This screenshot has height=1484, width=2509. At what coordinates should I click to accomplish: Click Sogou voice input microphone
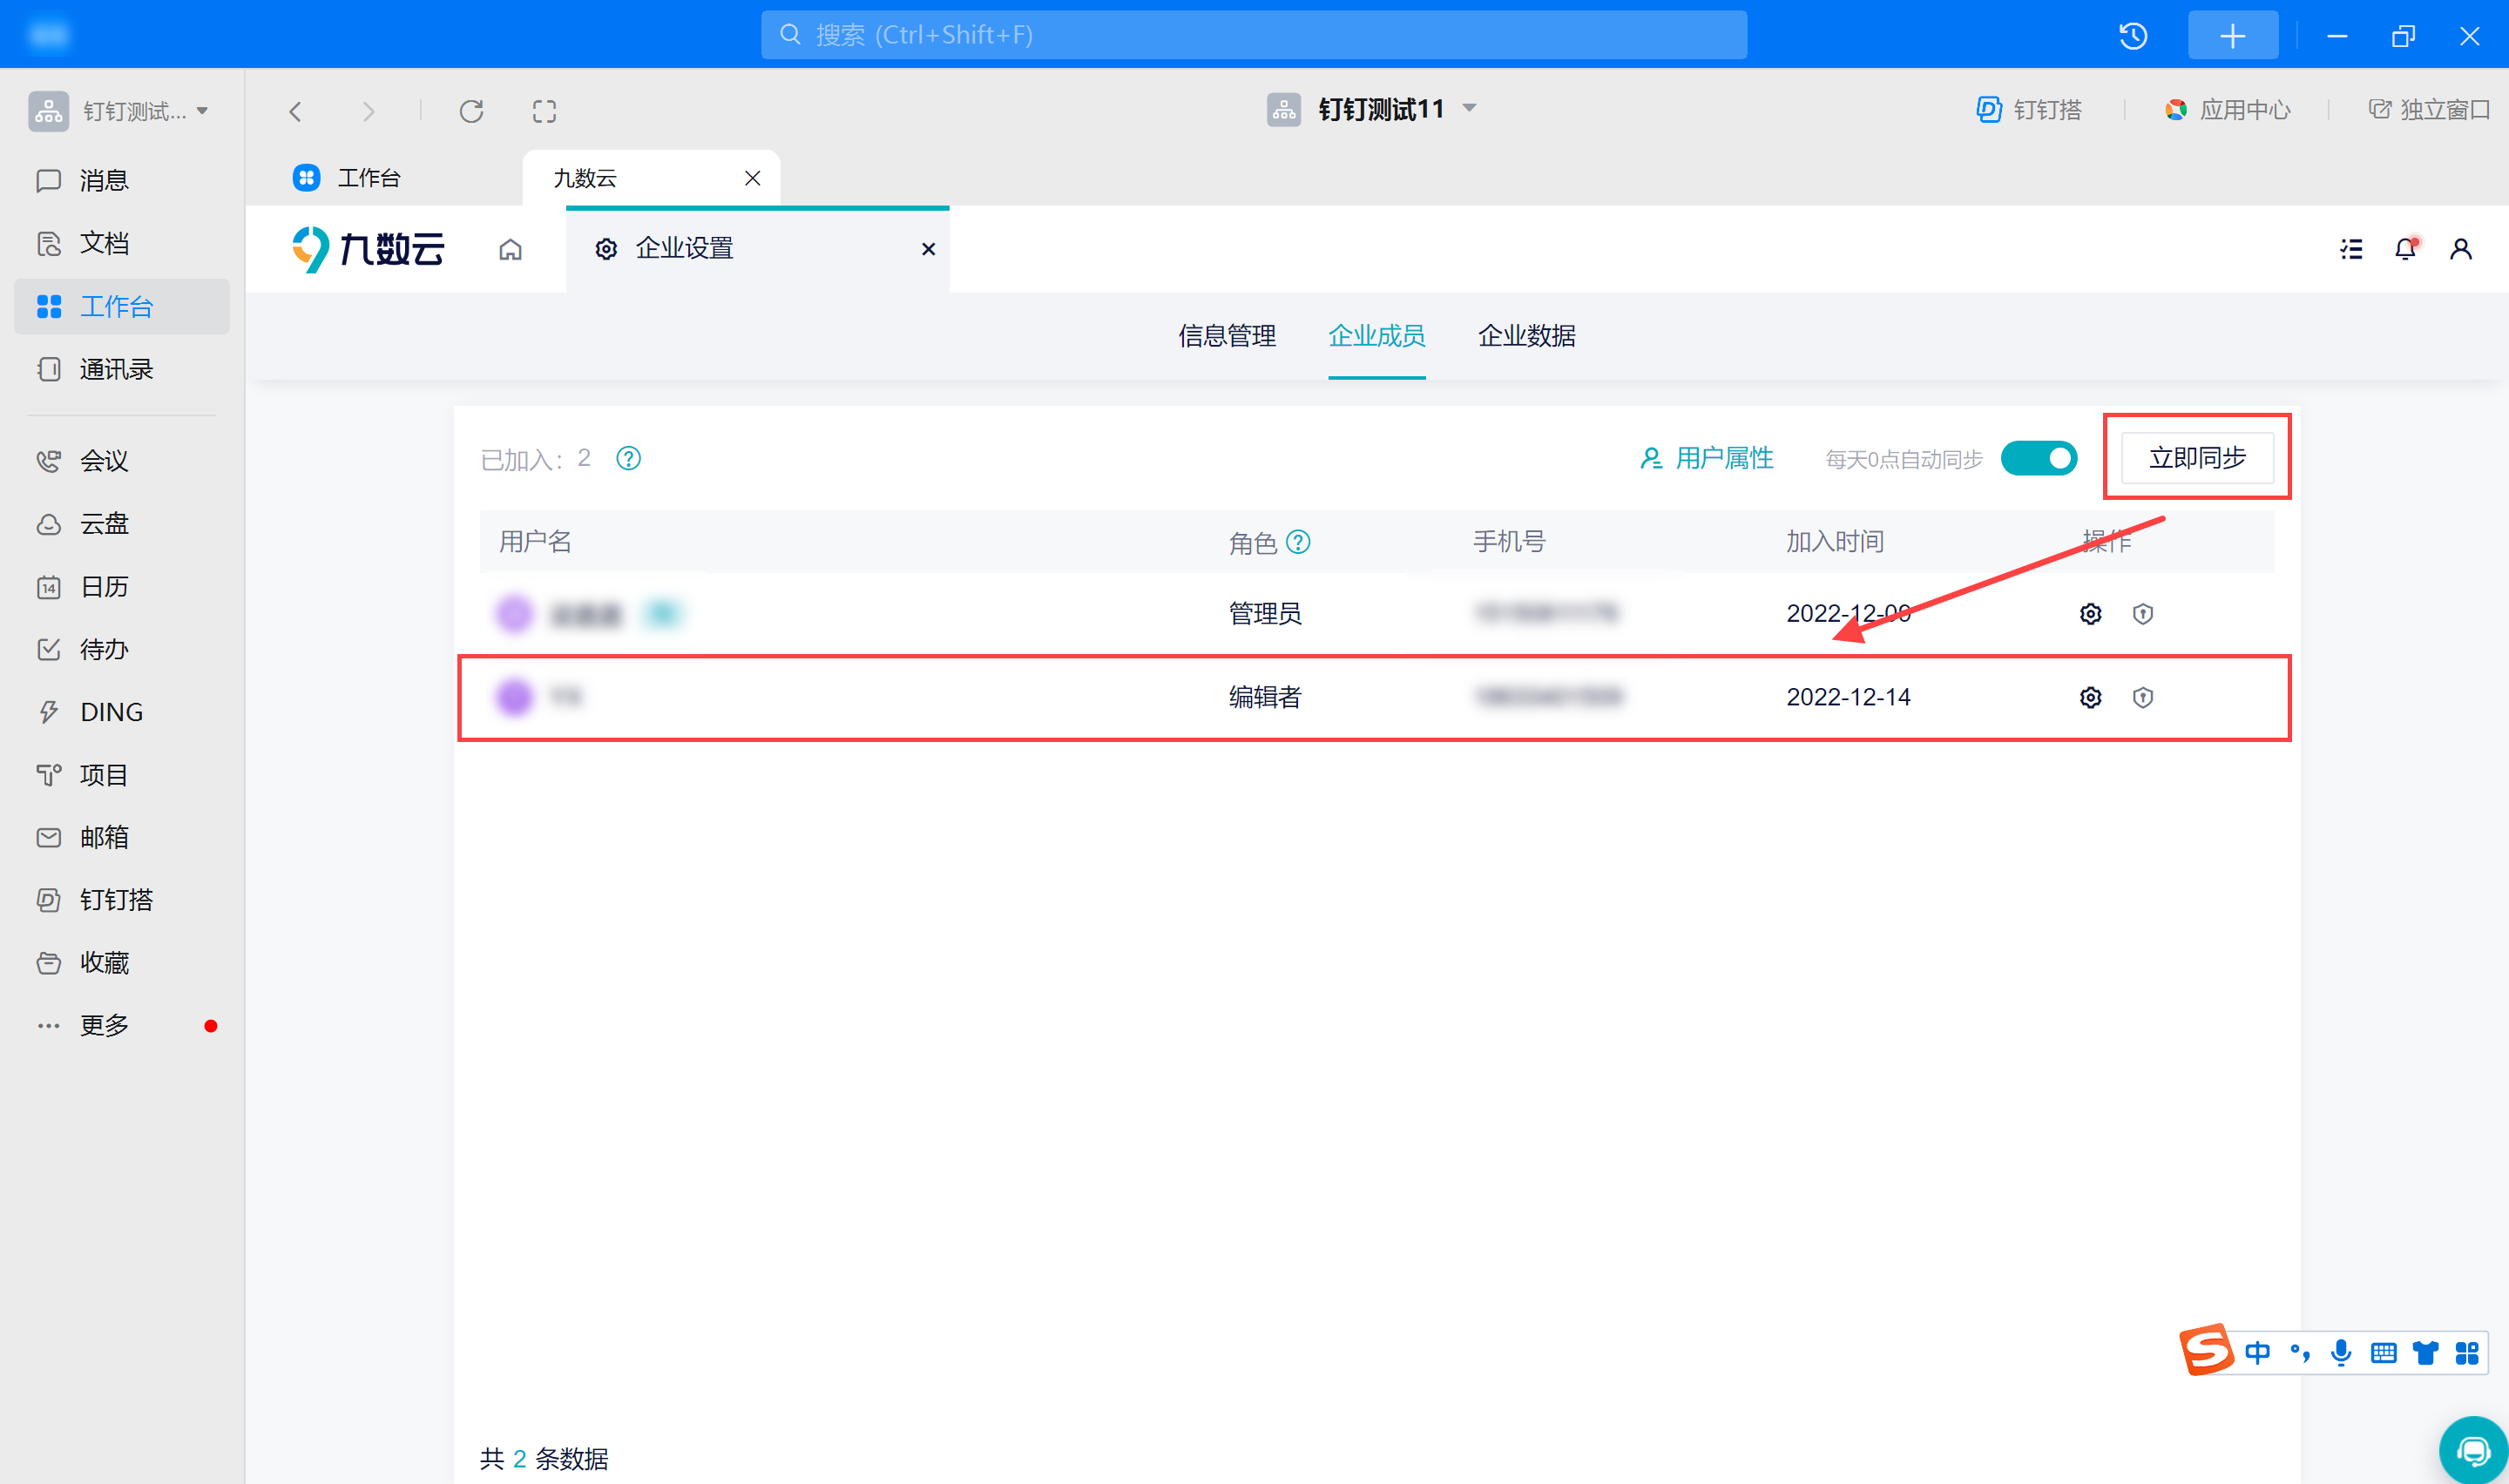(2341, 1353)
